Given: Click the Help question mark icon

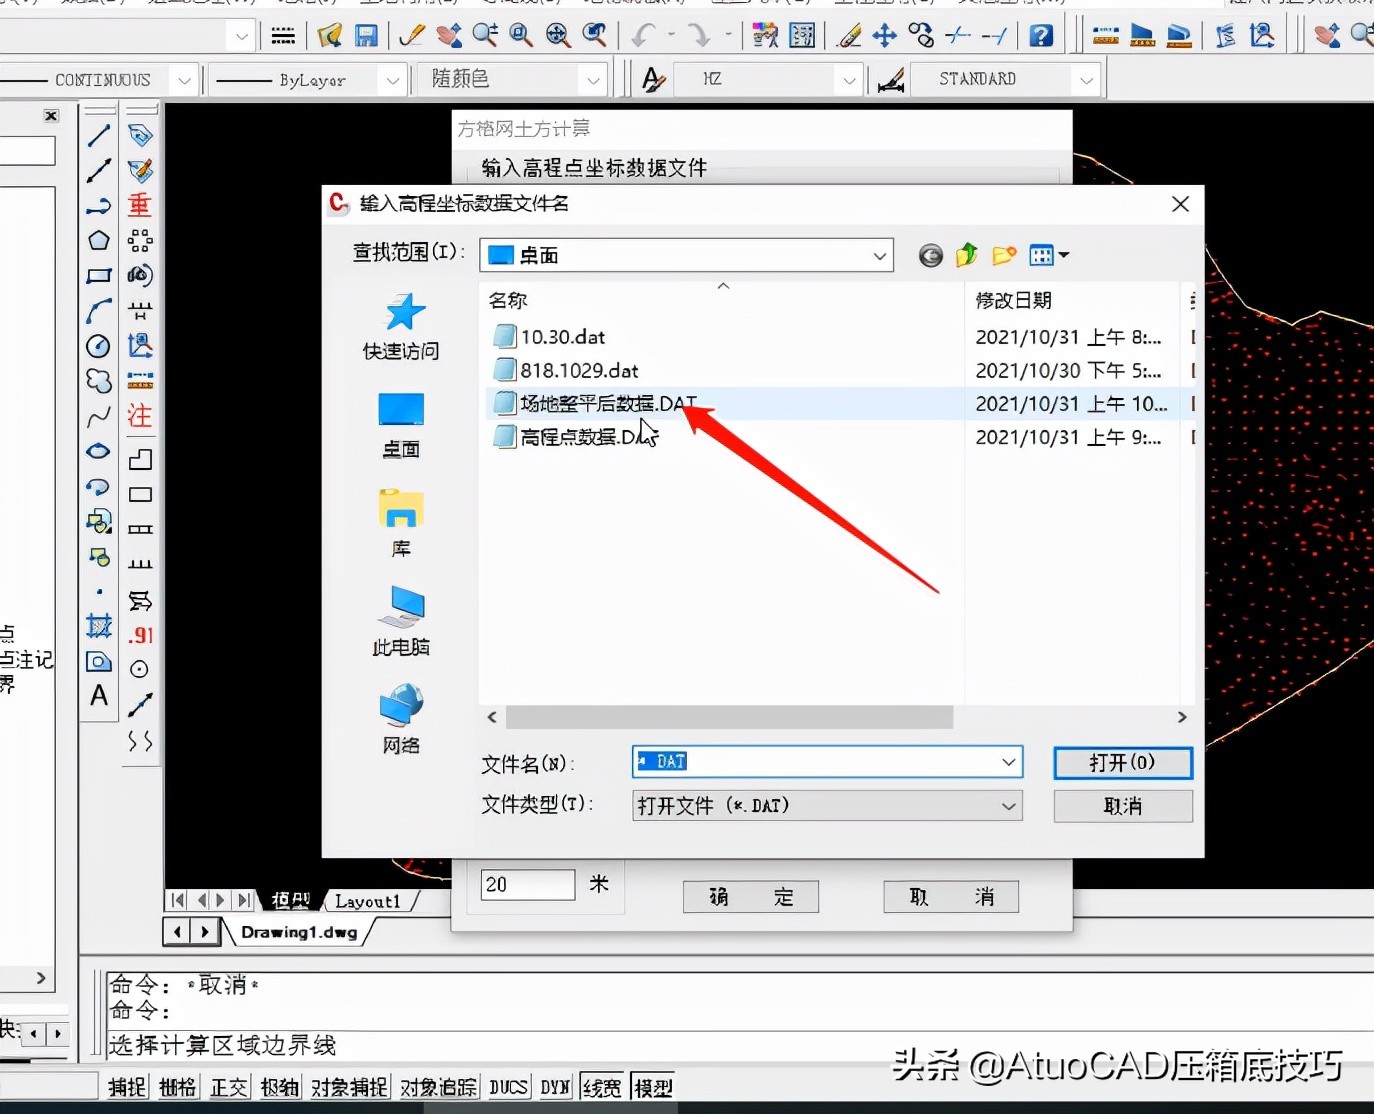Looking at the screenshot, I should 1041,36.
